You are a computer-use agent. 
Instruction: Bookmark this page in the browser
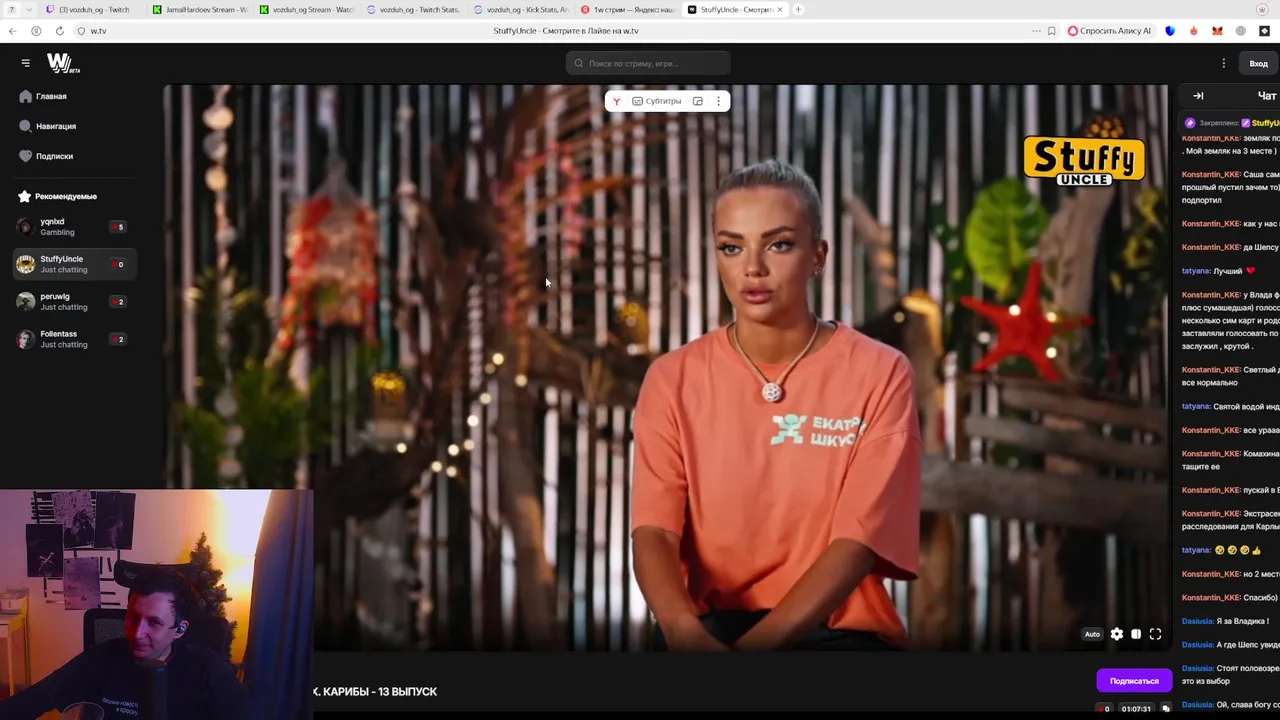1051,31
